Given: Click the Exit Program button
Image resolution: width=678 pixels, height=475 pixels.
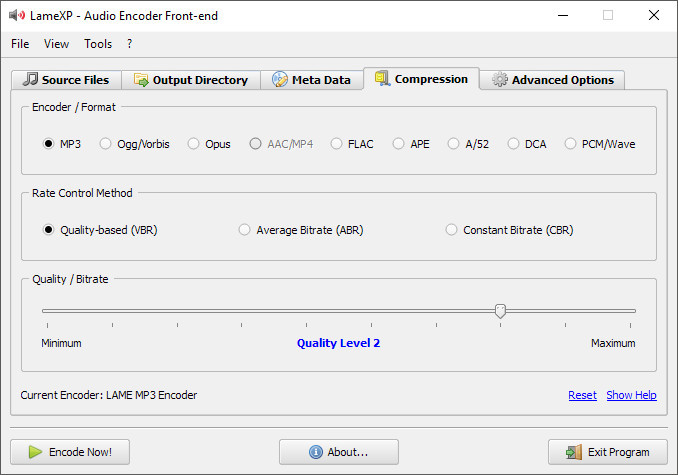Looking at the screenshot, I should (607, 452).
